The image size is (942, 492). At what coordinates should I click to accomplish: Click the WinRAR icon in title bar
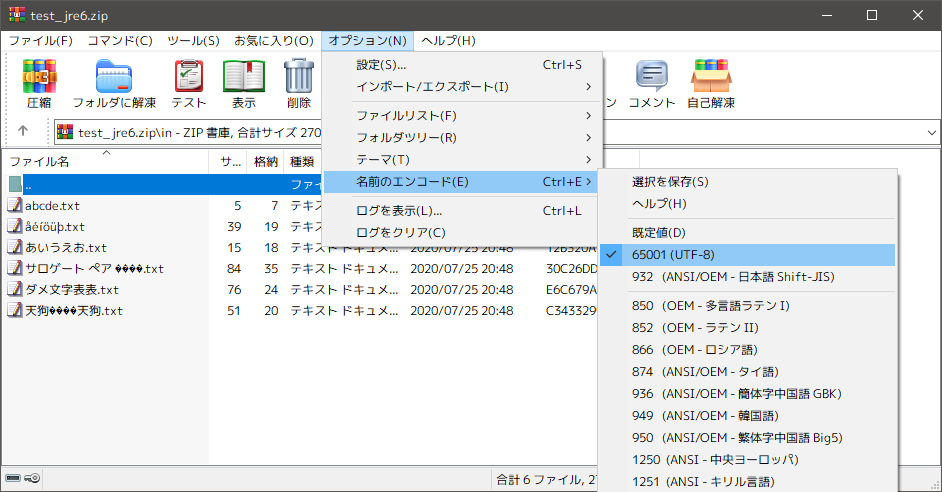(x=17, y=15)
